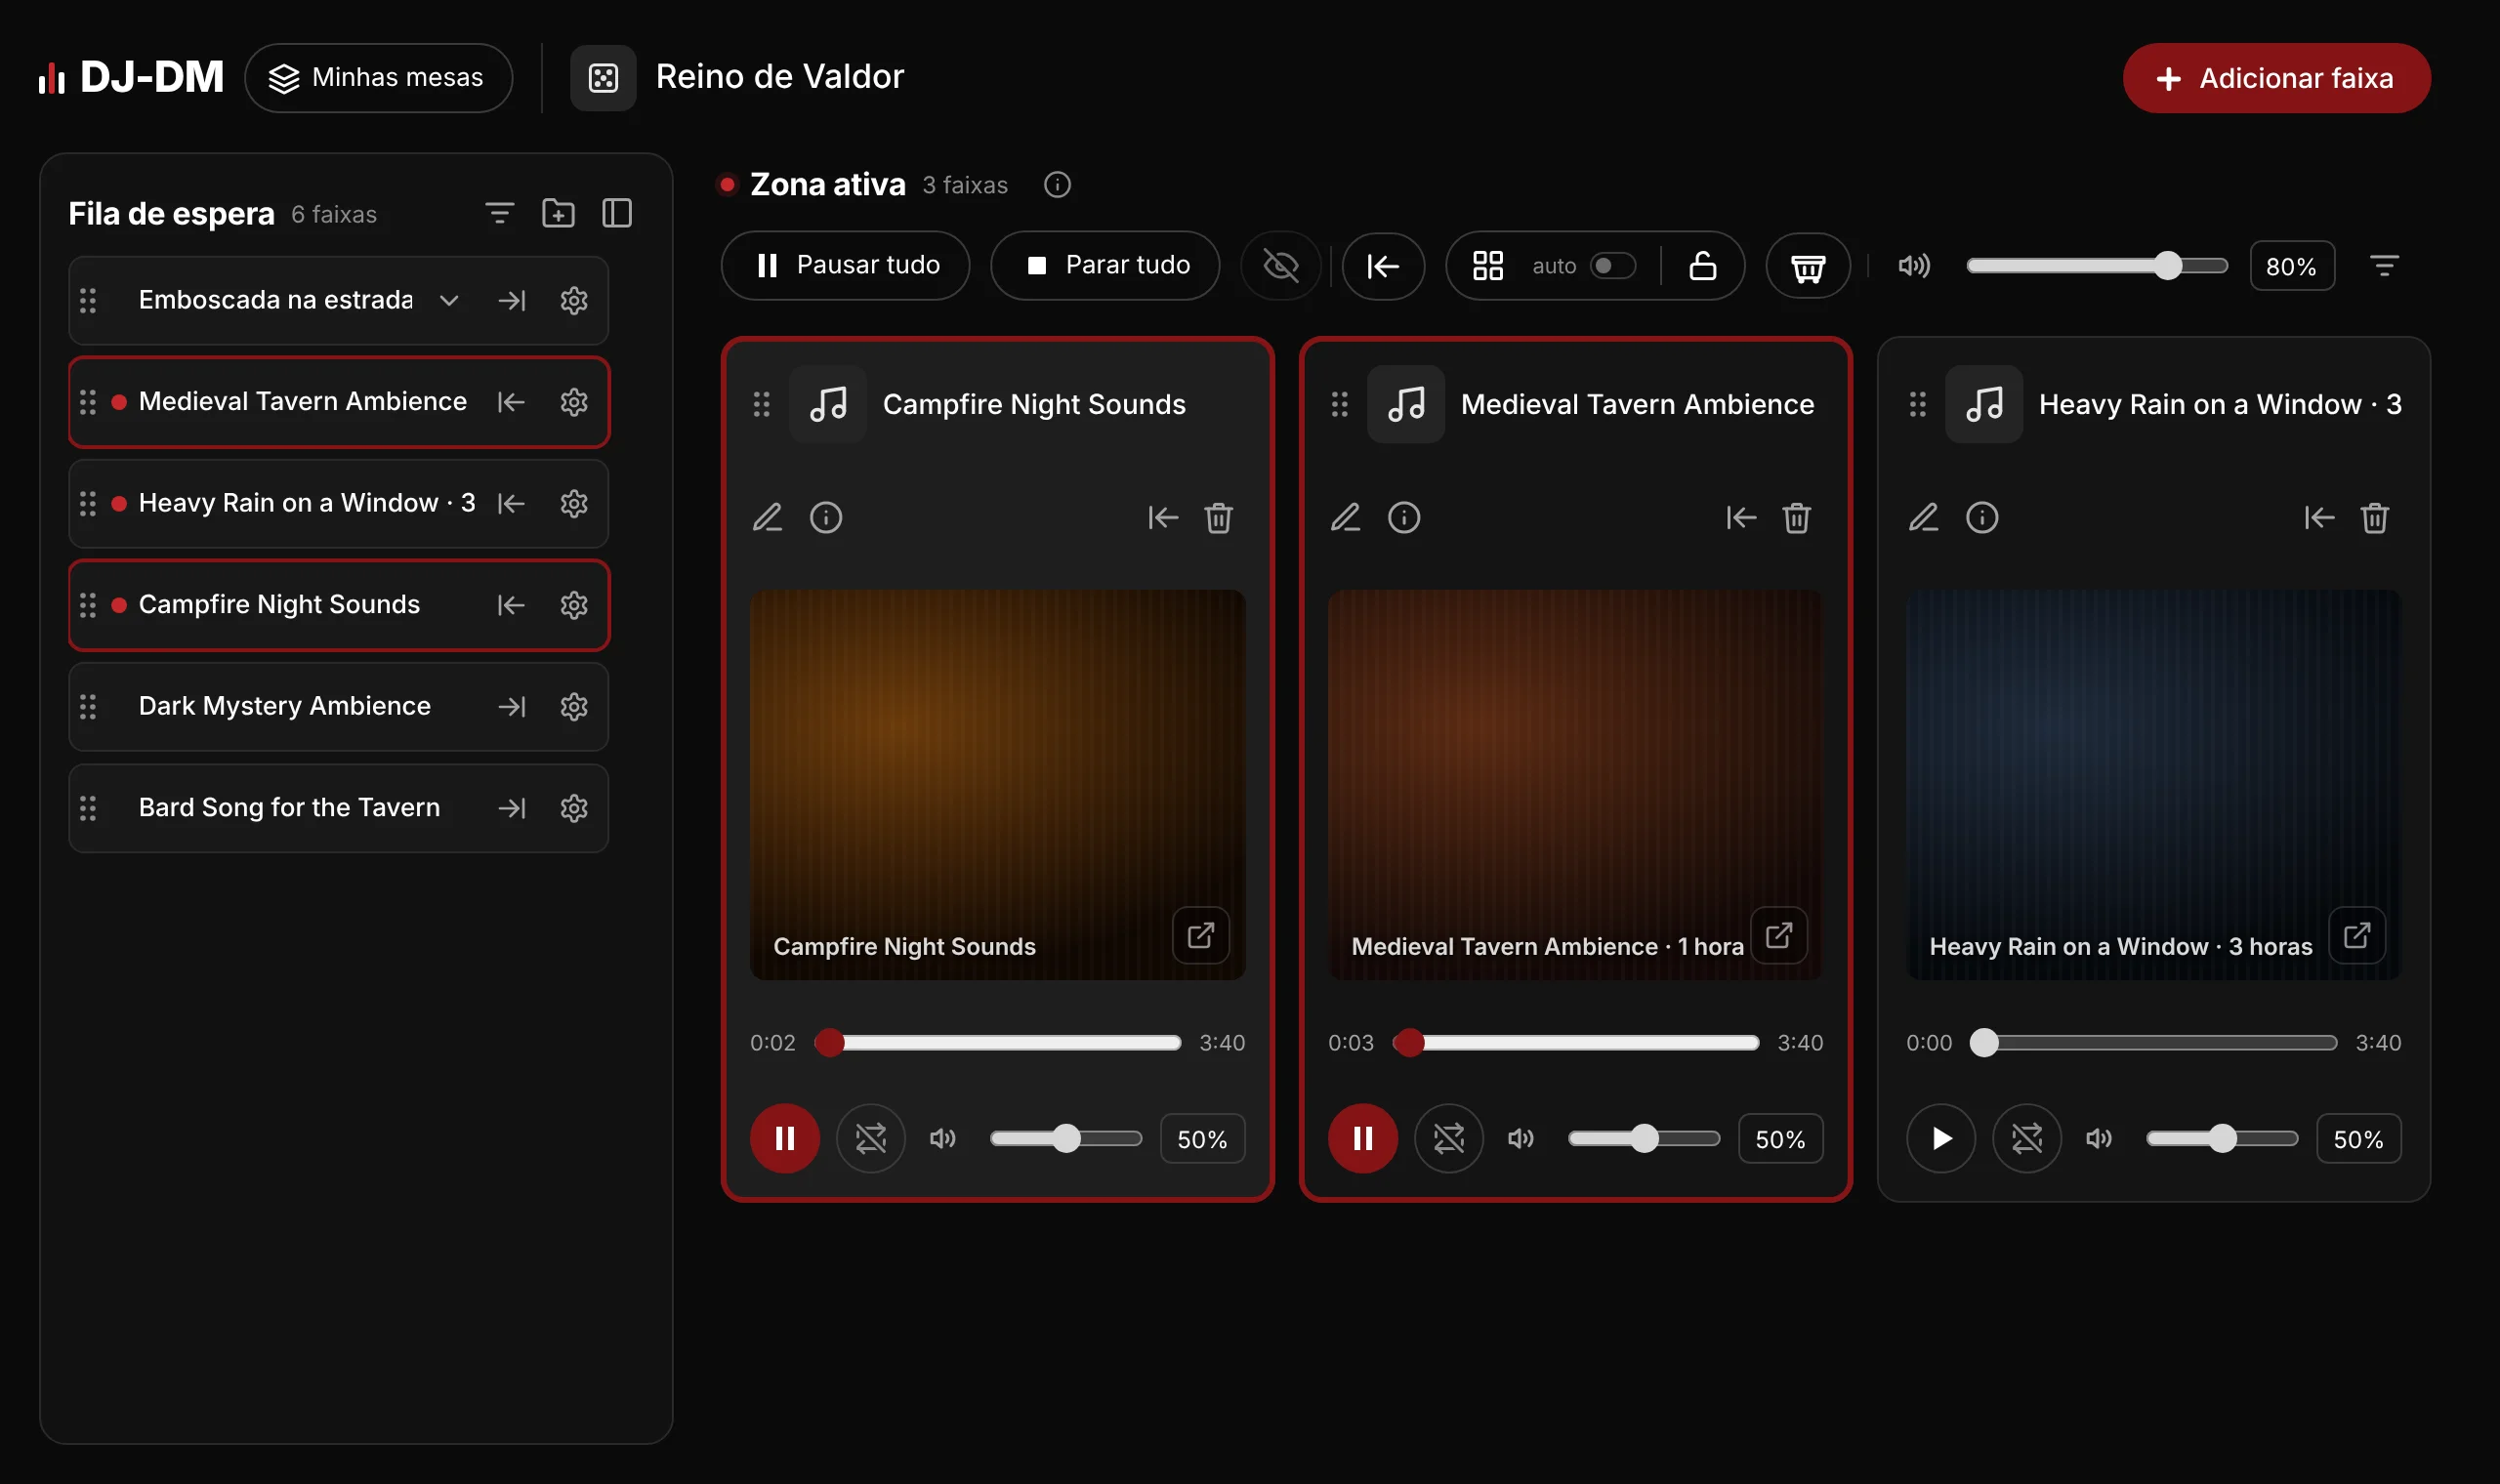Click Pausar tudo
Image resolution: width=2500 pixels, height=1484 pixels.
click(845, 266)
